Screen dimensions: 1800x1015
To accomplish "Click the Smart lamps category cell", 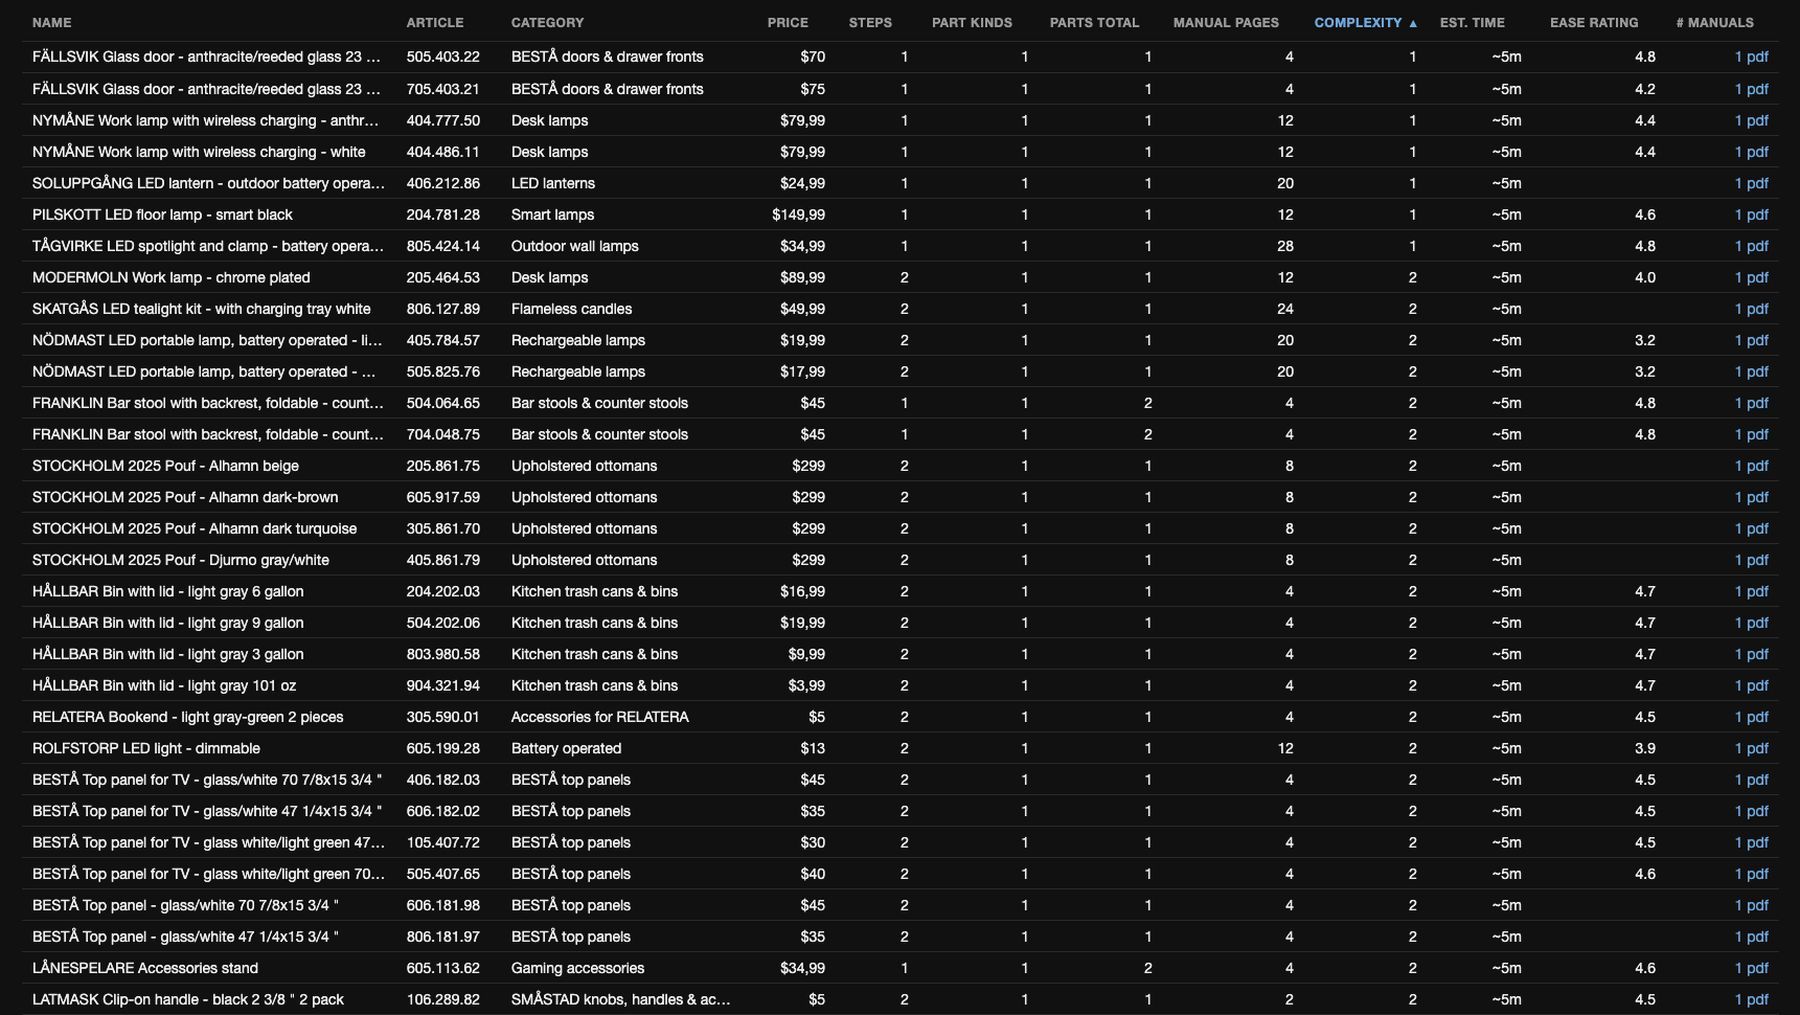I will tap(552, 215).
